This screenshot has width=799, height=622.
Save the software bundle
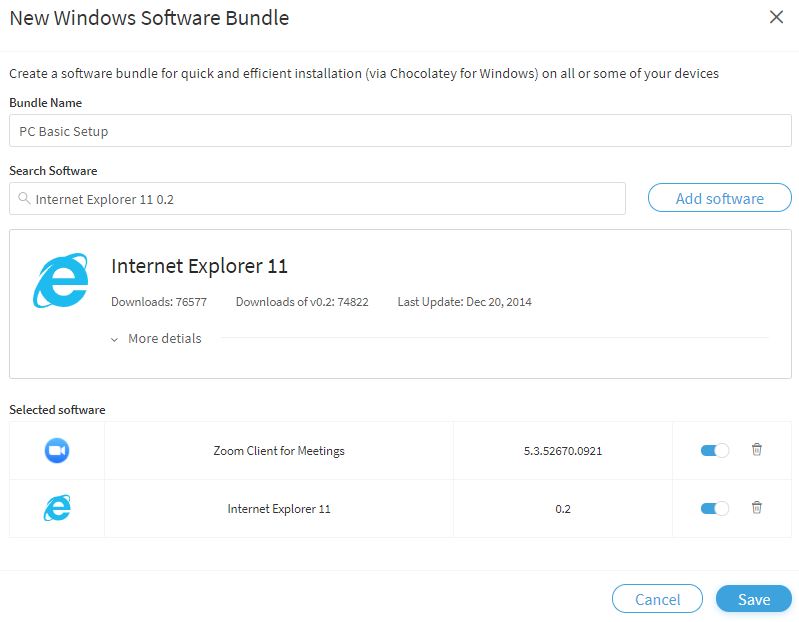click(x=754, y=599)
